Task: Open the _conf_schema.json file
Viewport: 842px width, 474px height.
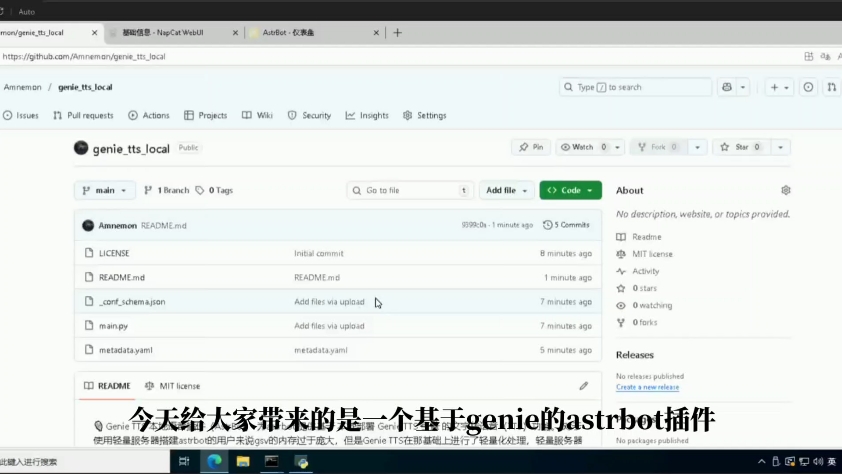Action: pos(132,302)
